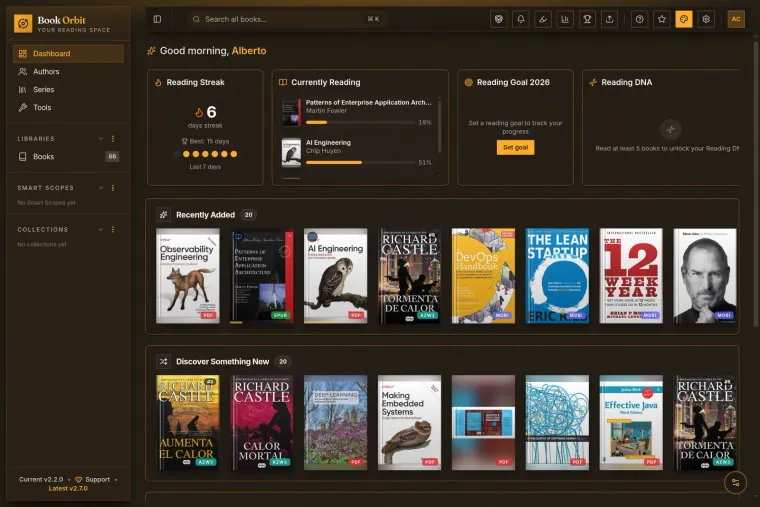
Task: Collapse the Libraries section chevron
Action: [101, 139]
